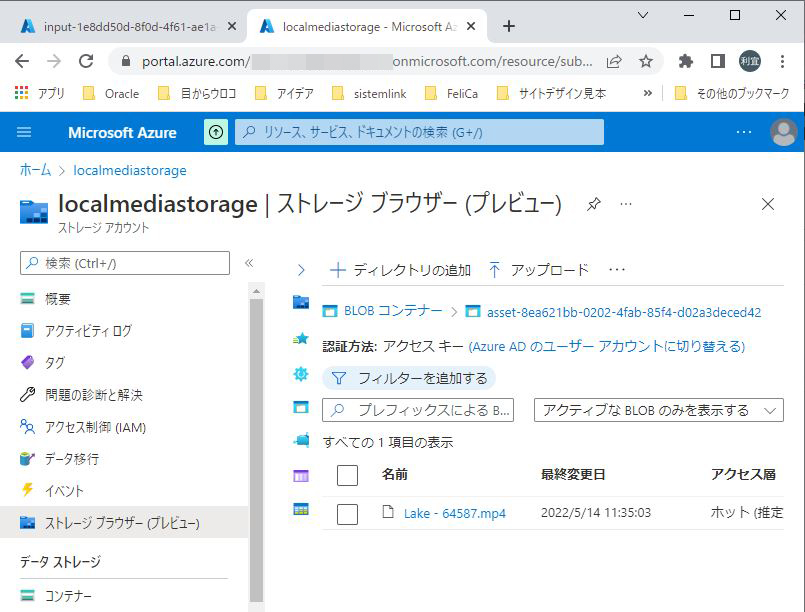Focus the left menu 検索 search box
The image size is (805, 612).
pyautogui.click(x=125, y=263)
